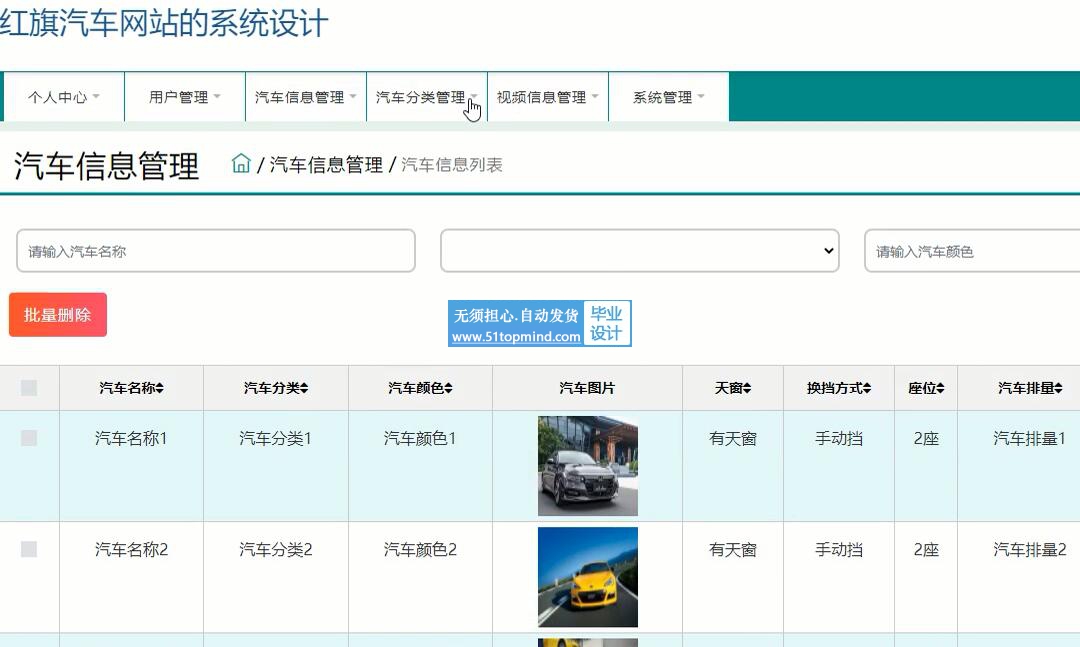
Task: Go to home via breadcrumb house icon
Action: pos(240,163)
